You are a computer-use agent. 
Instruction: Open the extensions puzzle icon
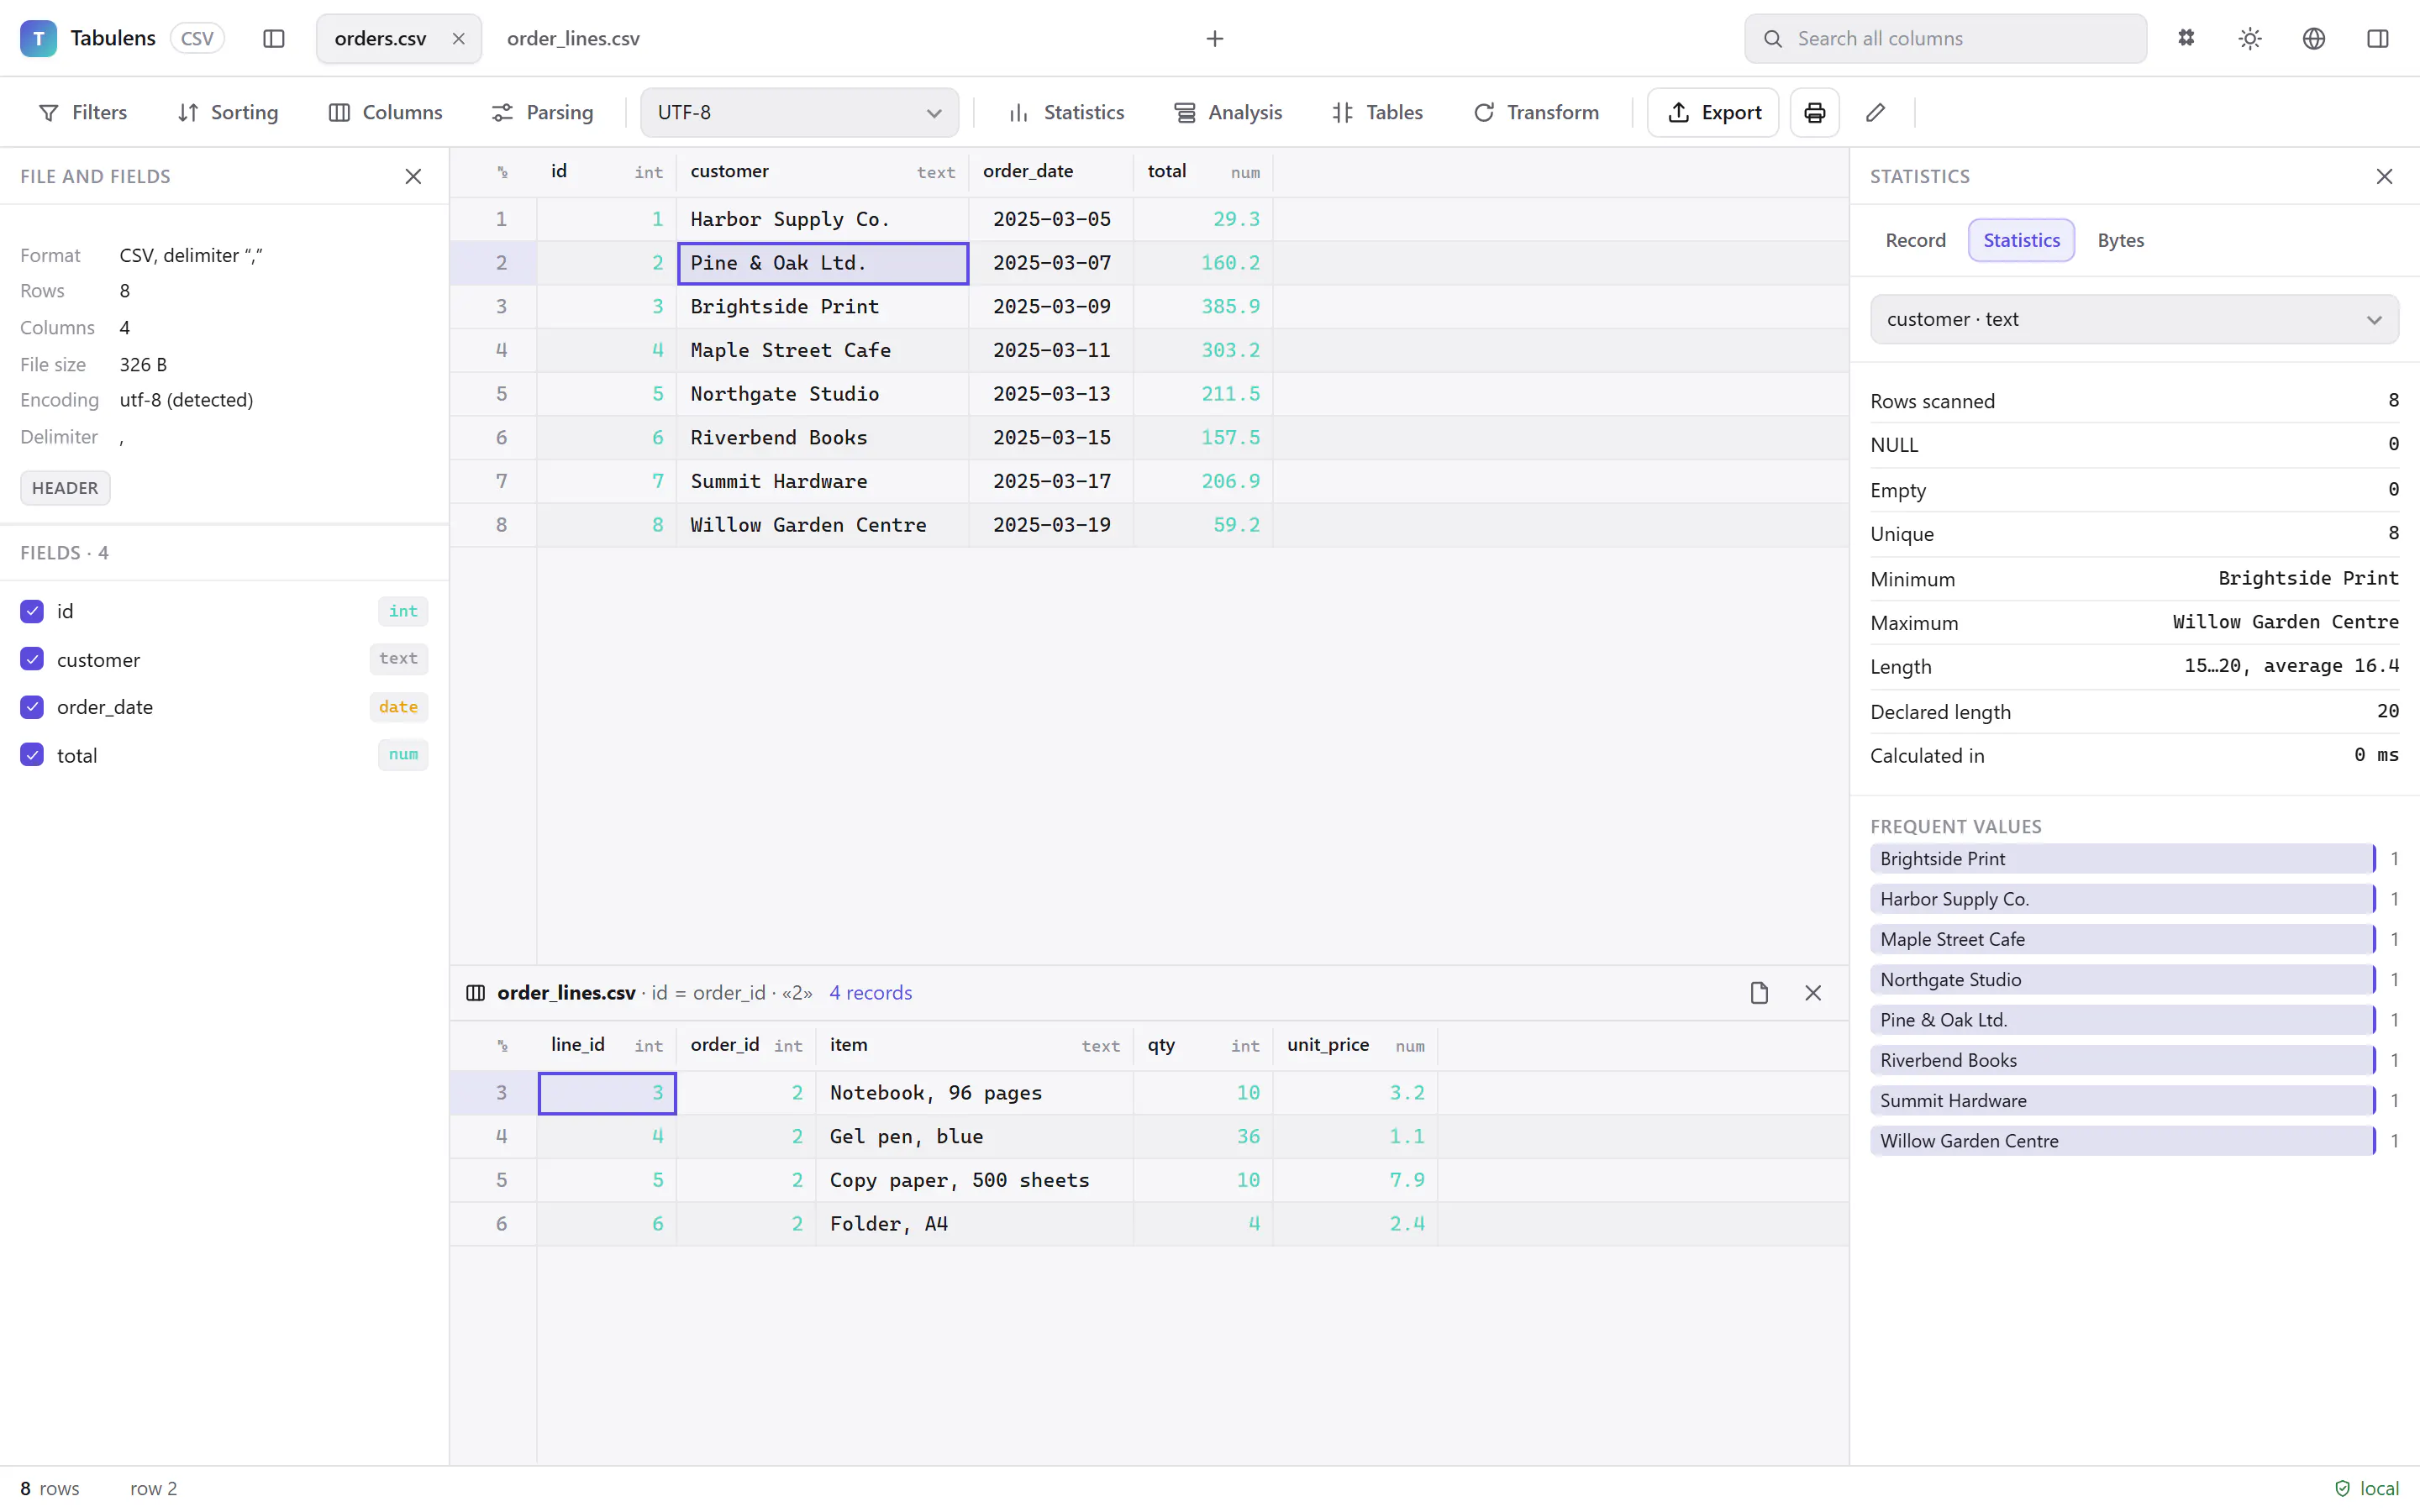pos(2187,38)
